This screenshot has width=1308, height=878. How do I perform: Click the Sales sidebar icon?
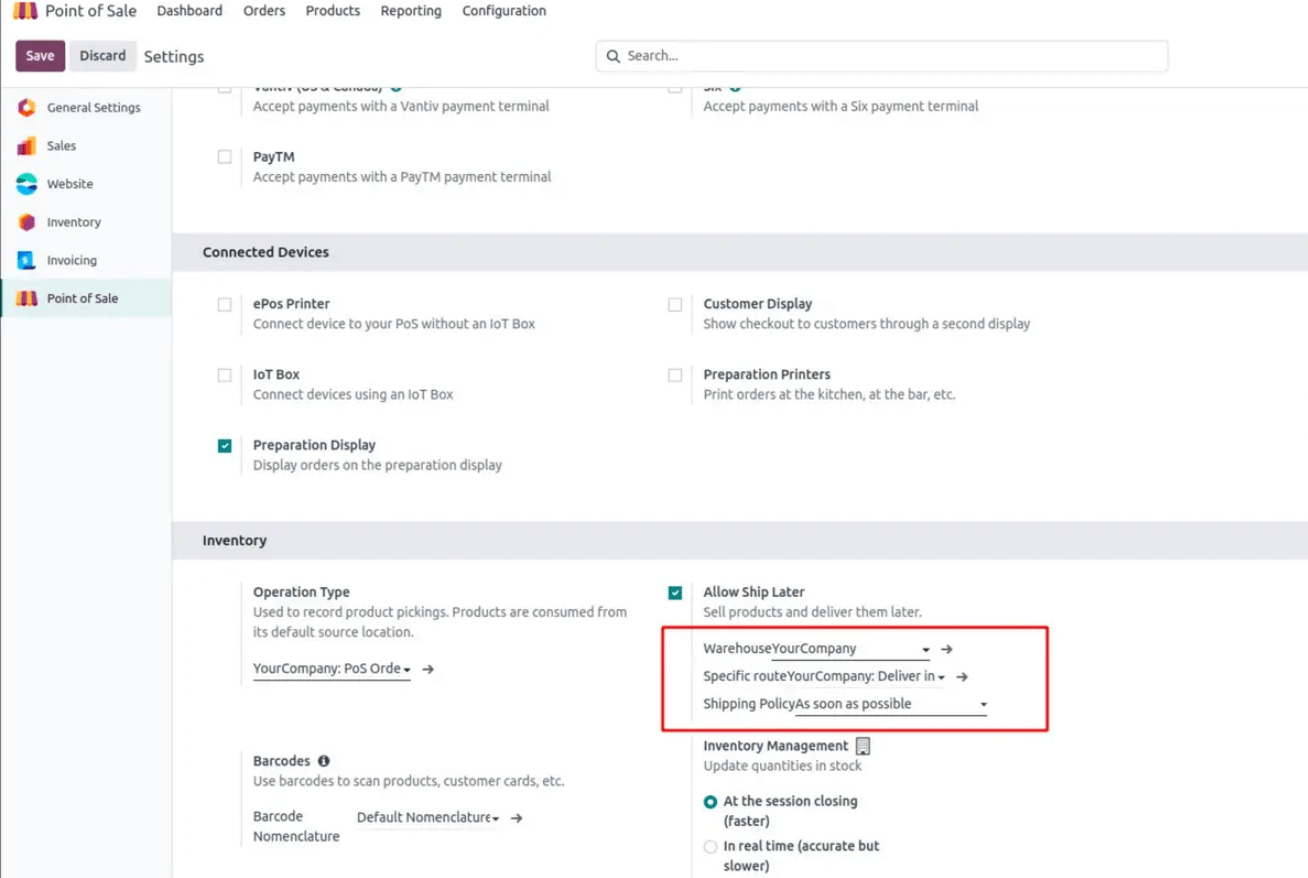pyautogui.click(x=27, y=146)
